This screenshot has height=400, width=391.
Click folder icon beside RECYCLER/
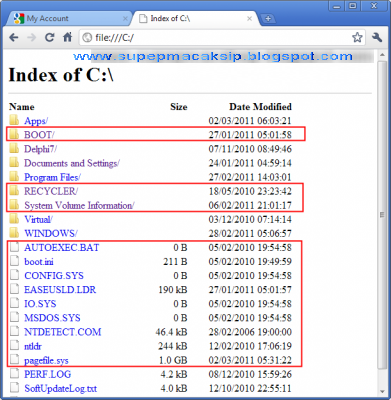point(14,190)
